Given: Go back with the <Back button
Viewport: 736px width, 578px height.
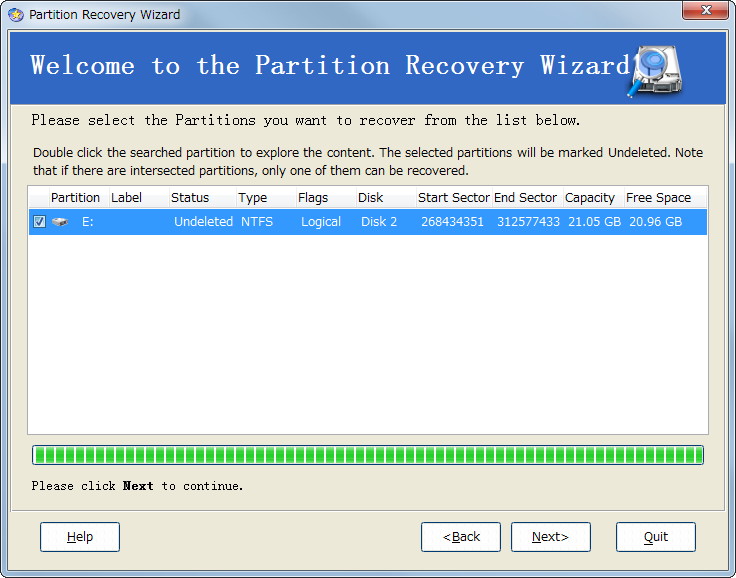Looking at the screenshot, I should pos(461,537).
